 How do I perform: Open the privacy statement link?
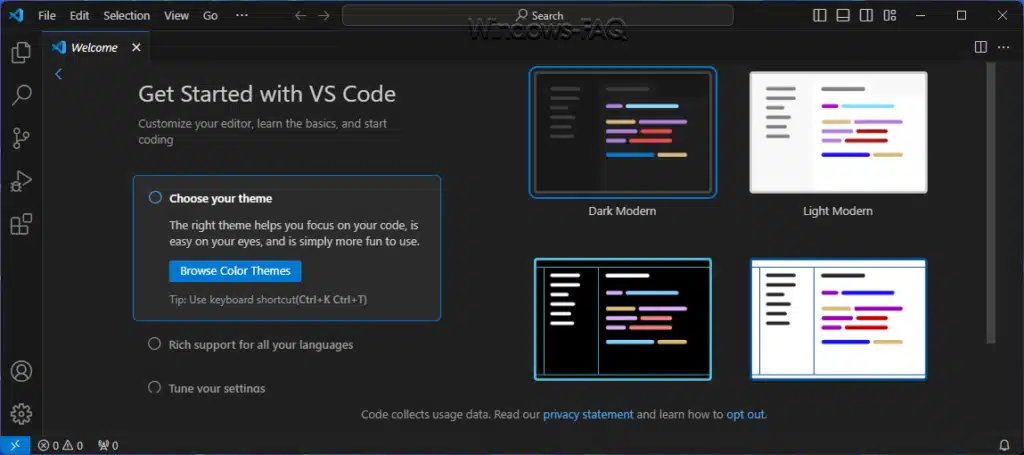coord(588,414)
